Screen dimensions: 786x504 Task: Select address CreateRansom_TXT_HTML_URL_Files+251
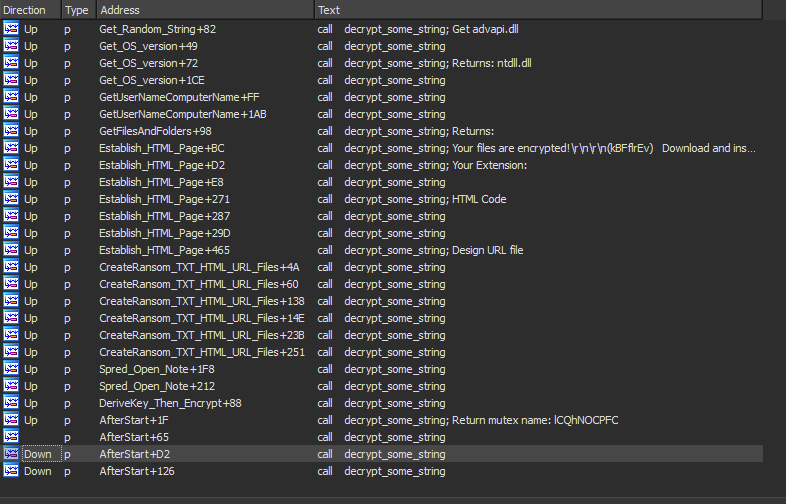coord(202,353)
